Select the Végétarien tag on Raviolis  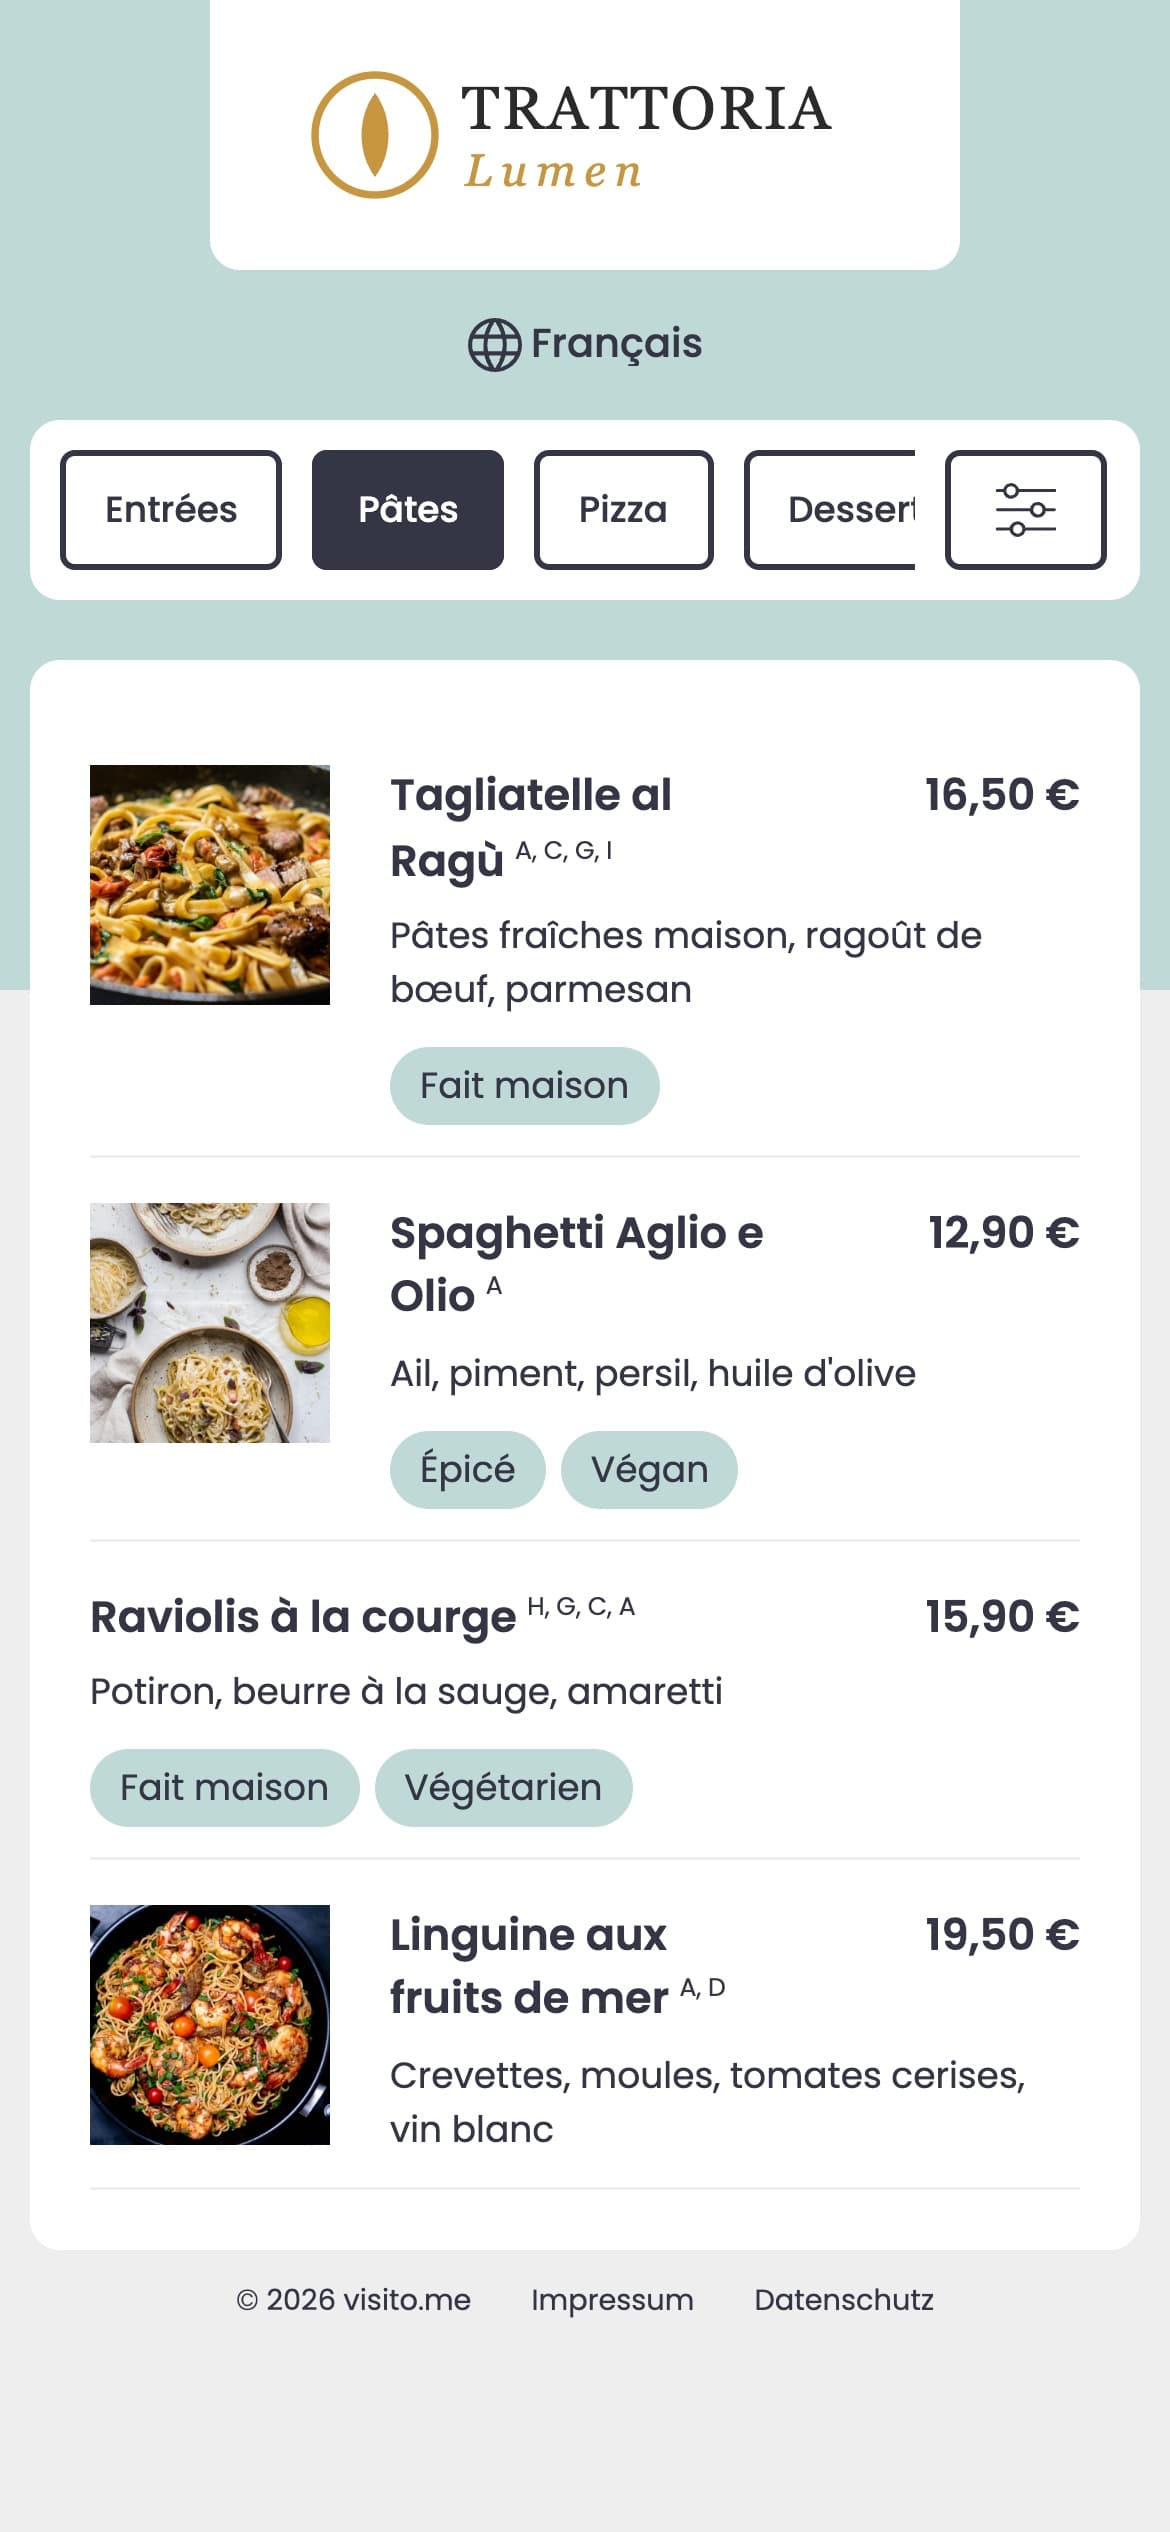coord(503,1788)
